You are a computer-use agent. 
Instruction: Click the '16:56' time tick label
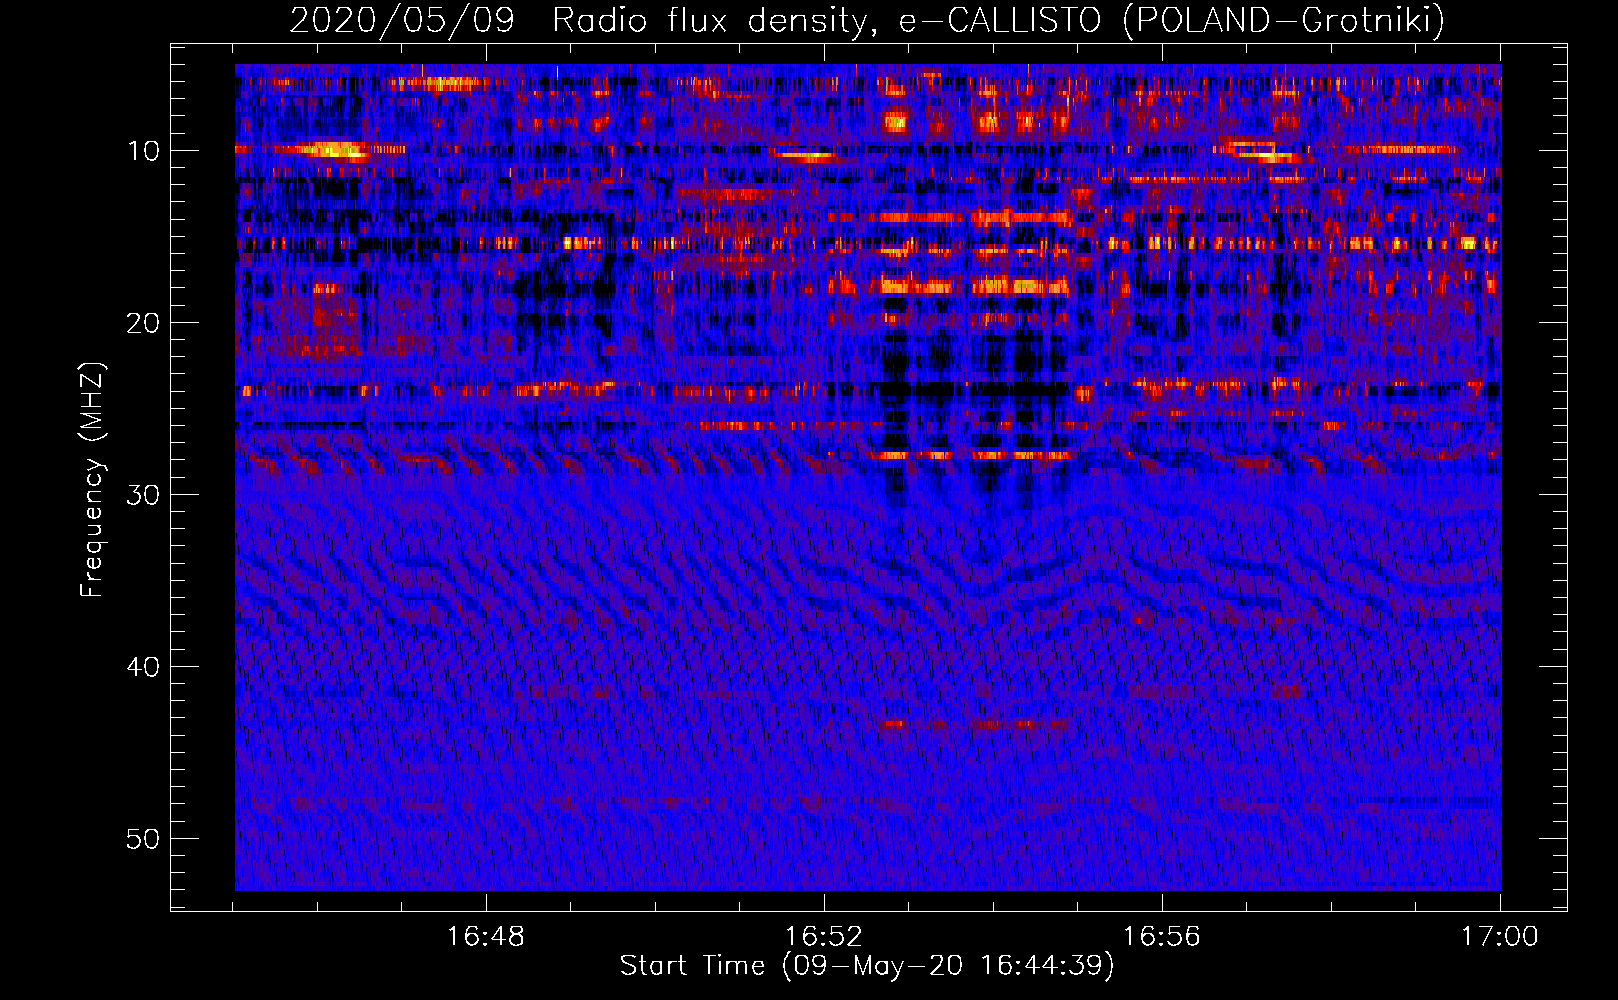[x=1161, y=937]
